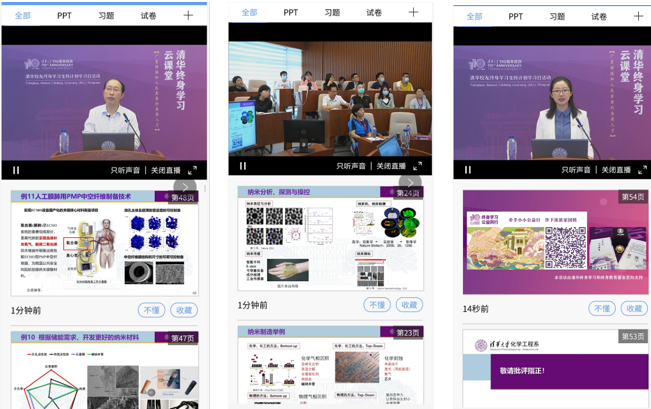Screen dimensions: 651x409
Task: Open 习题 tab above the classroom audience video
Action: tap(332, 13)
